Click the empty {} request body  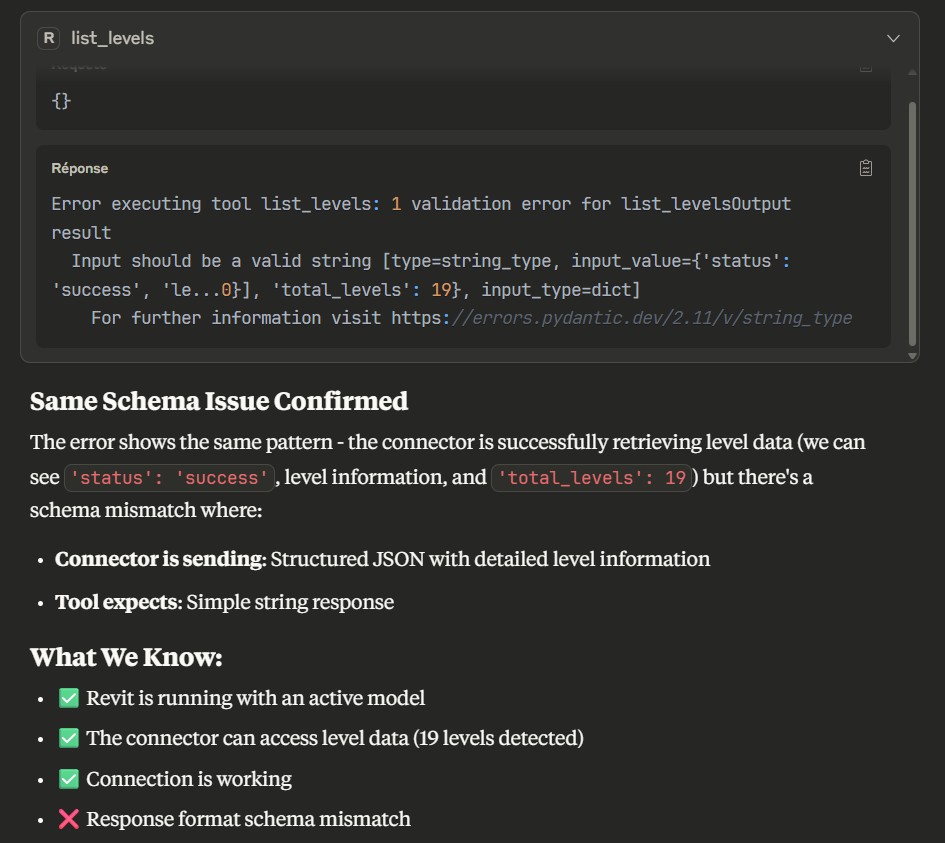[x=61, y=101]
